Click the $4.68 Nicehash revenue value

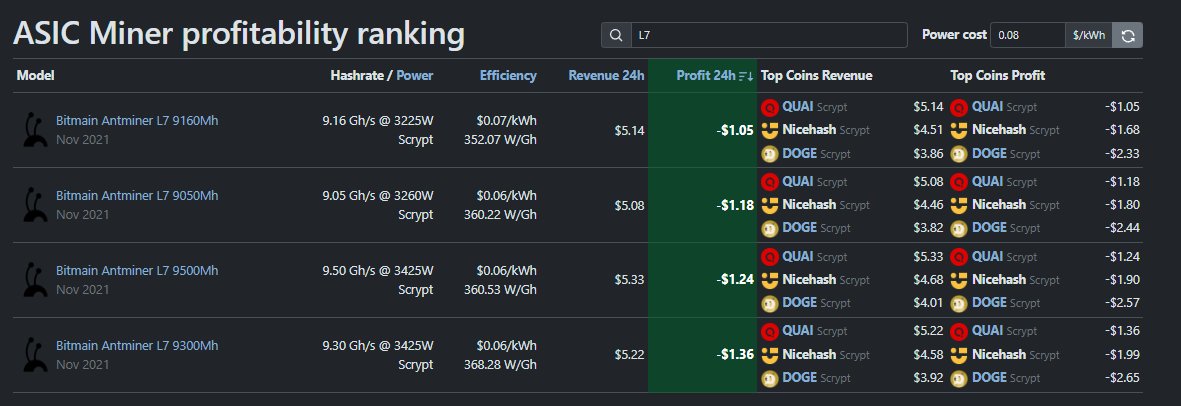[928, 280]
